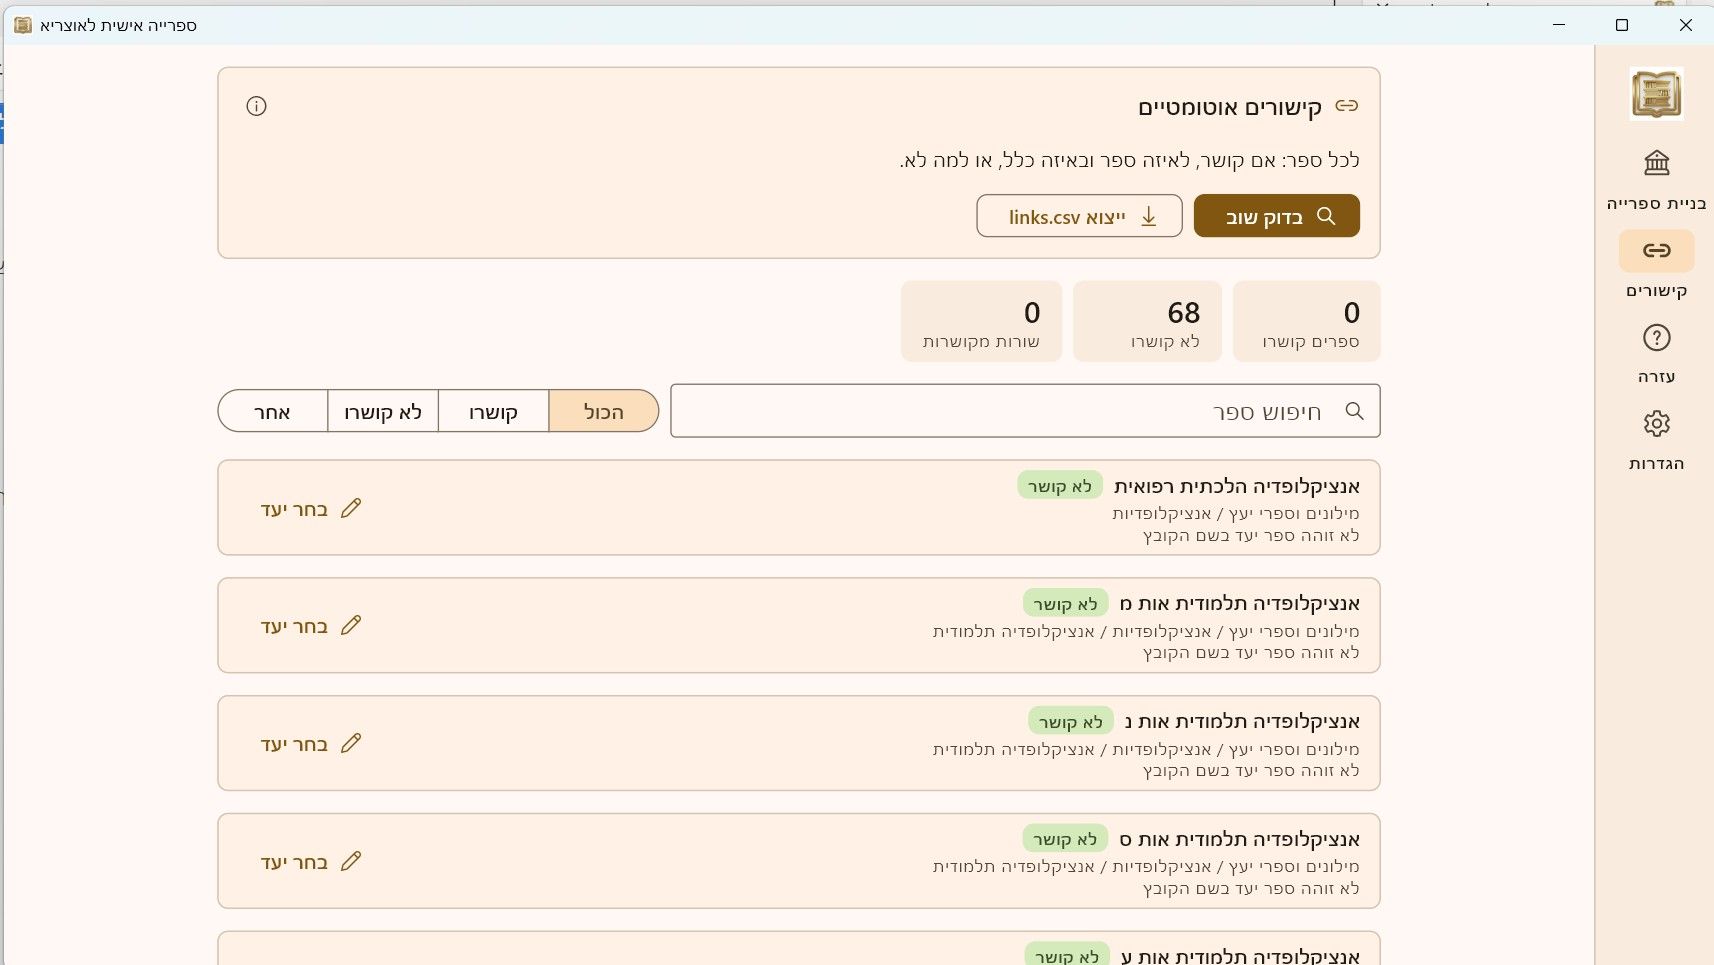Click the אנציקלופדיה תלמודית אות ס book title

pos(1240,839)
